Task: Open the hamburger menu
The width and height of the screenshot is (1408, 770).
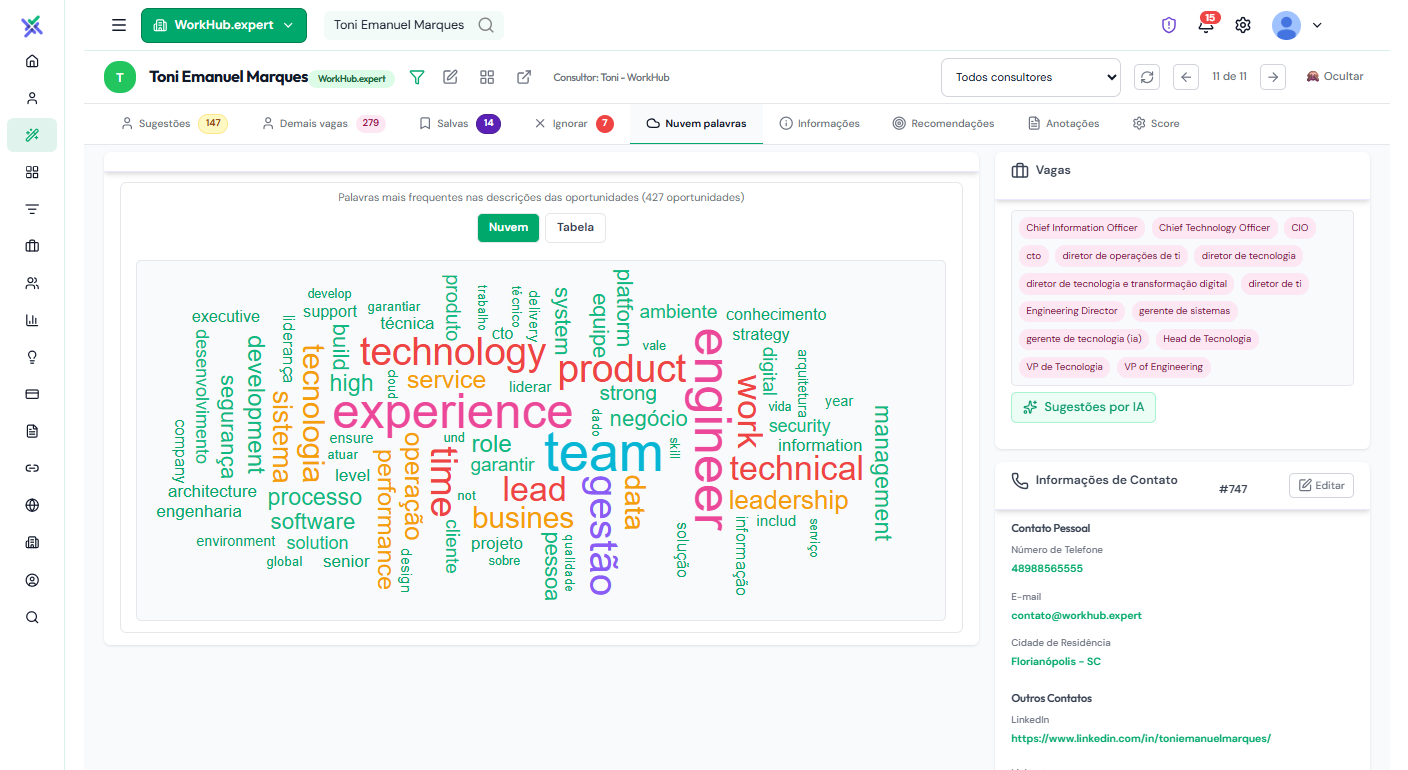Action: point(119,25)
